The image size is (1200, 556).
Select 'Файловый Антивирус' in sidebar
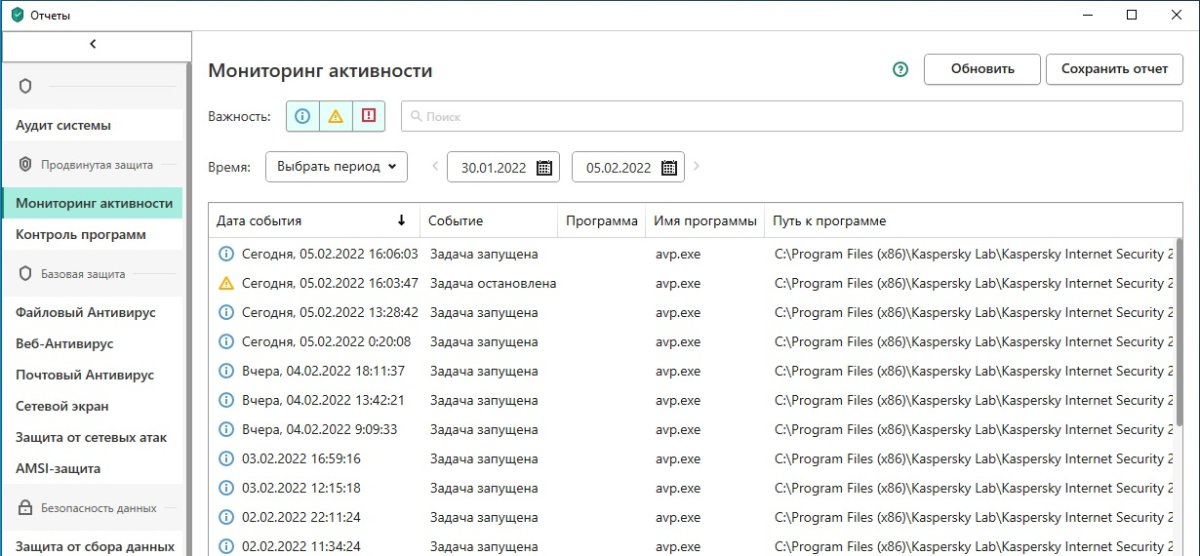click(x=85, y=312)
